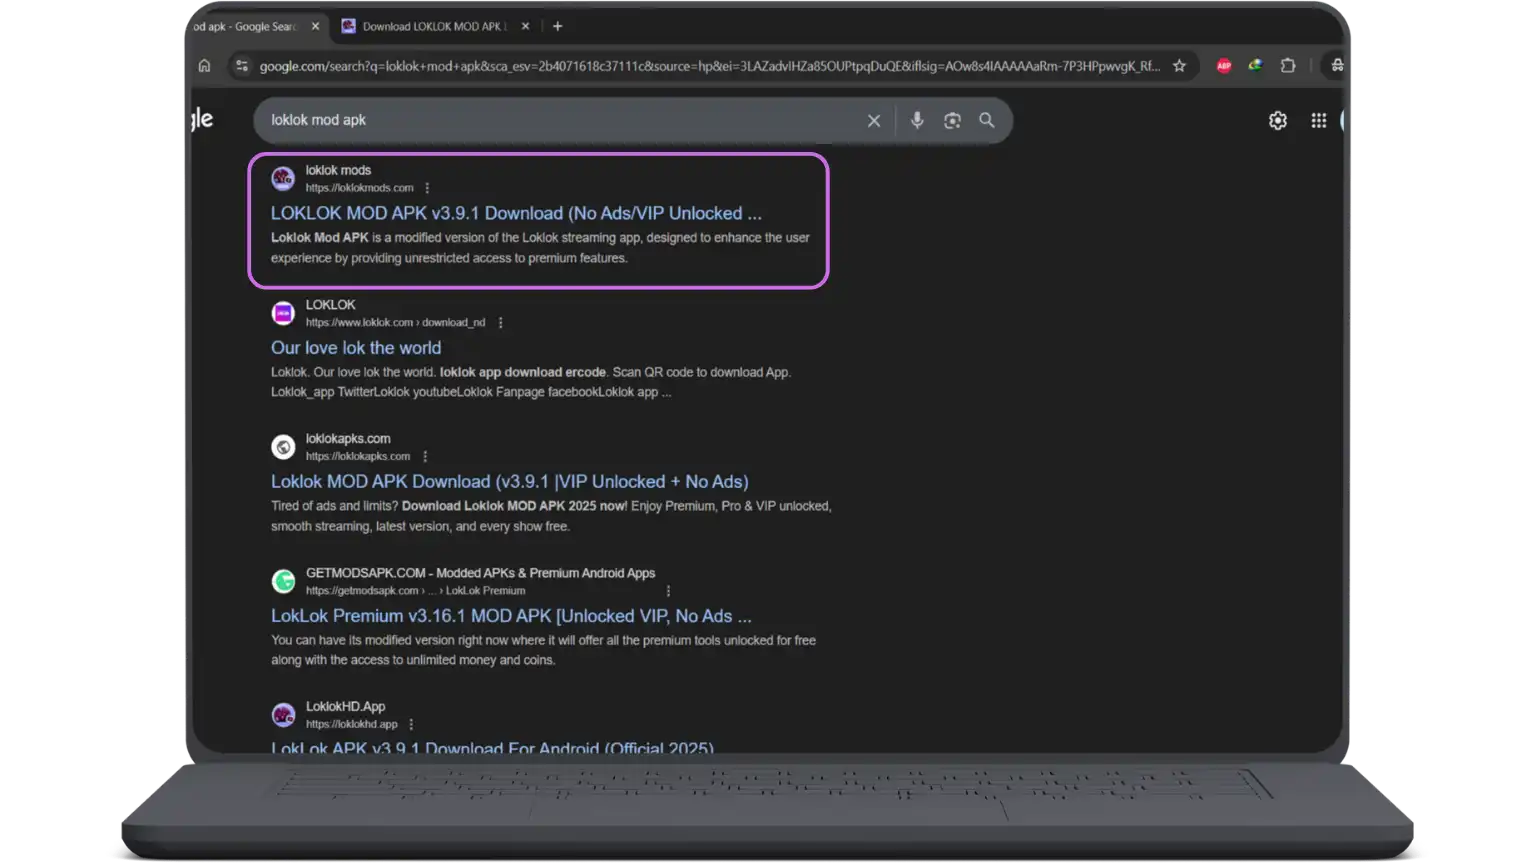Switch to the Download LOKLOK MOD APK tab
1536x864 pixels.
click(x=430, y=27)
